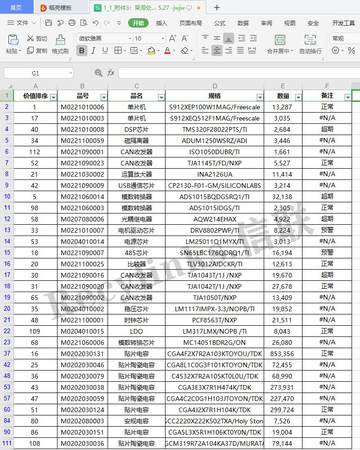The height and width of the screenshot is (450, 360).
Task: Align cell text to bottom
Action: pyautogui.click(x=228, y=39)
